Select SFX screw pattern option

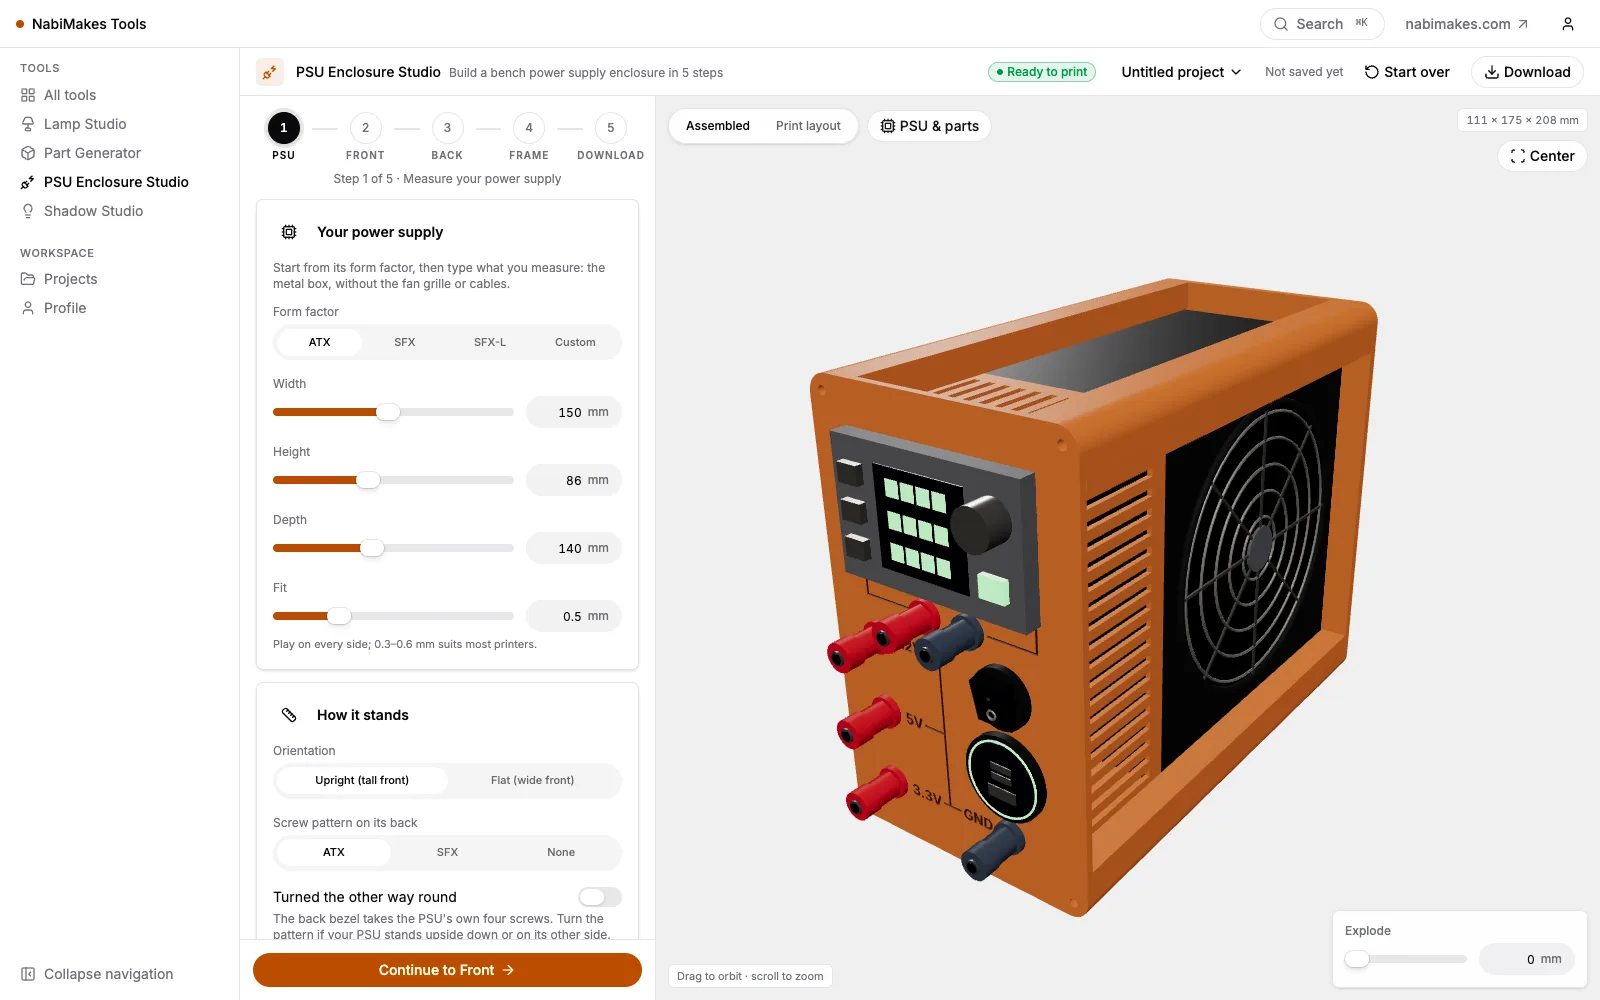[x=447, y=852]
